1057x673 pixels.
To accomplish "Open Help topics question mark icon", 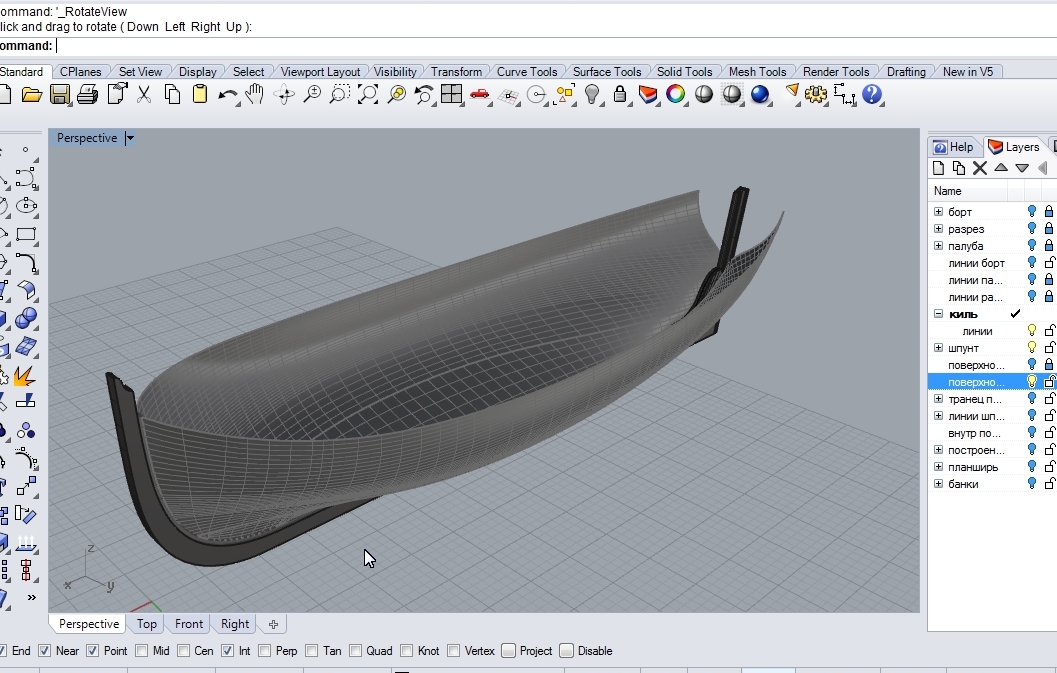I will [x=872, y=95].
